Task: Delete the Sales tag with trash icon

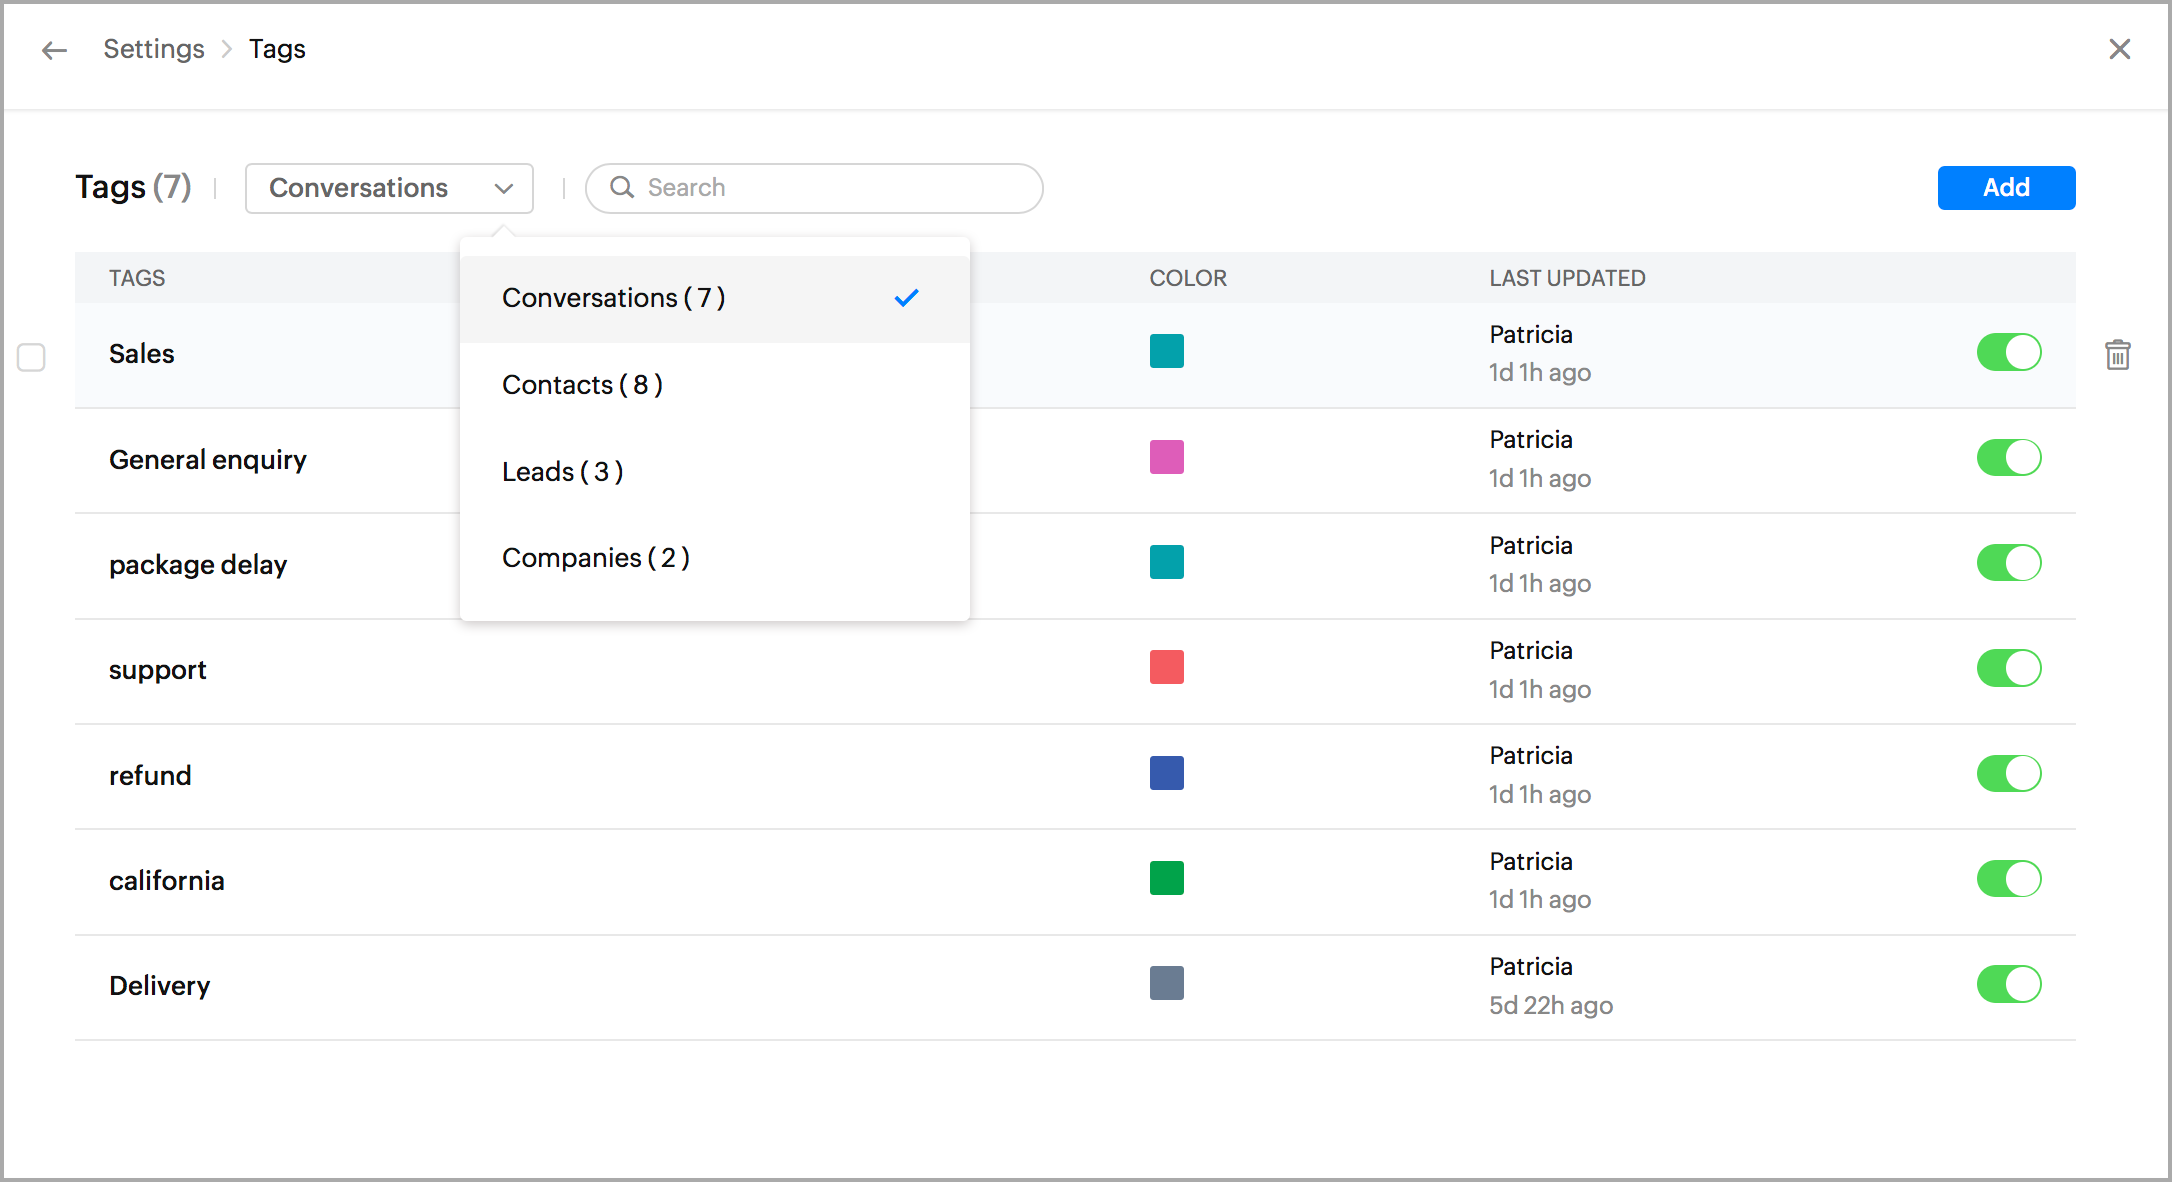Action: tap(2117, 355)
